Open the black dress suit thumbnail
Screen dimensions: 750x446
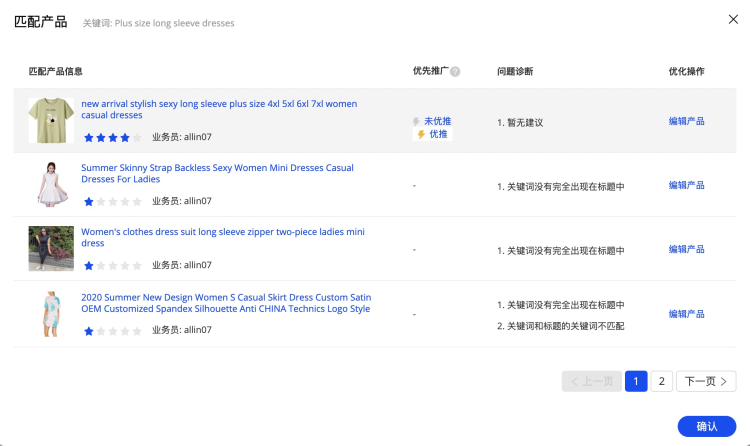tap(51, 248)
